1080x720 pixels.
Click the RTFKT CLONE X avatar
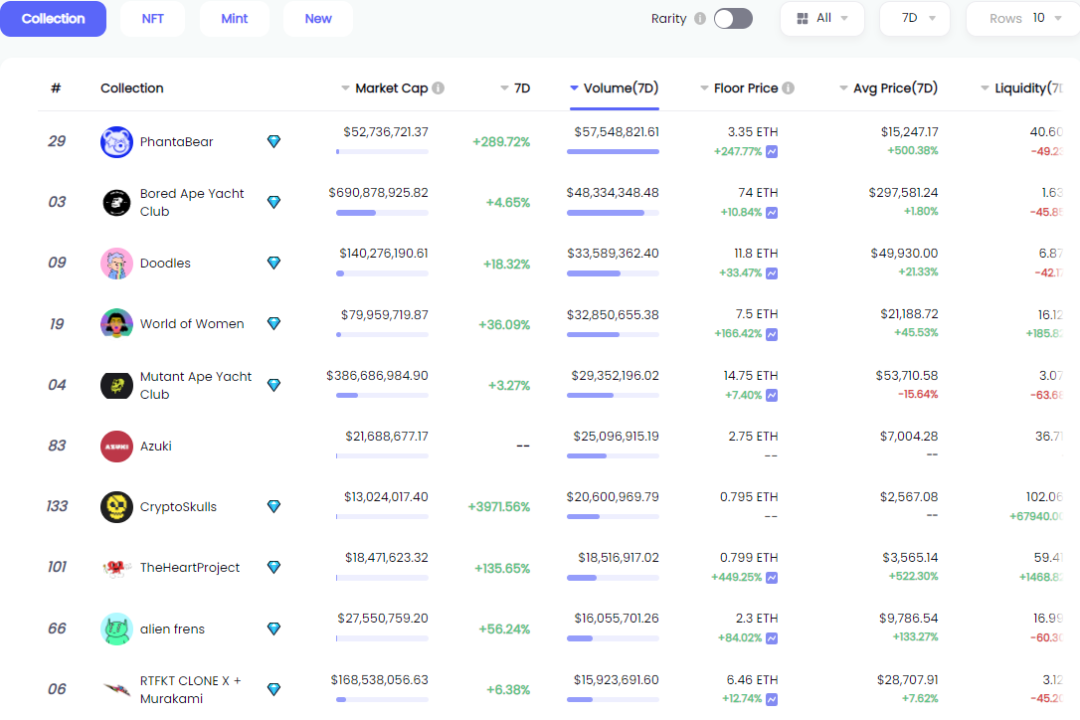point(116,689)
